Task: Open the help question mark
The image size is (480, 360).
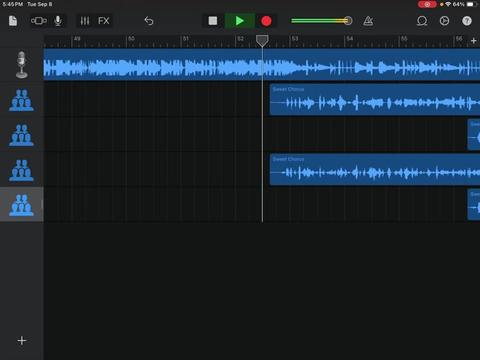Action: 467,21
